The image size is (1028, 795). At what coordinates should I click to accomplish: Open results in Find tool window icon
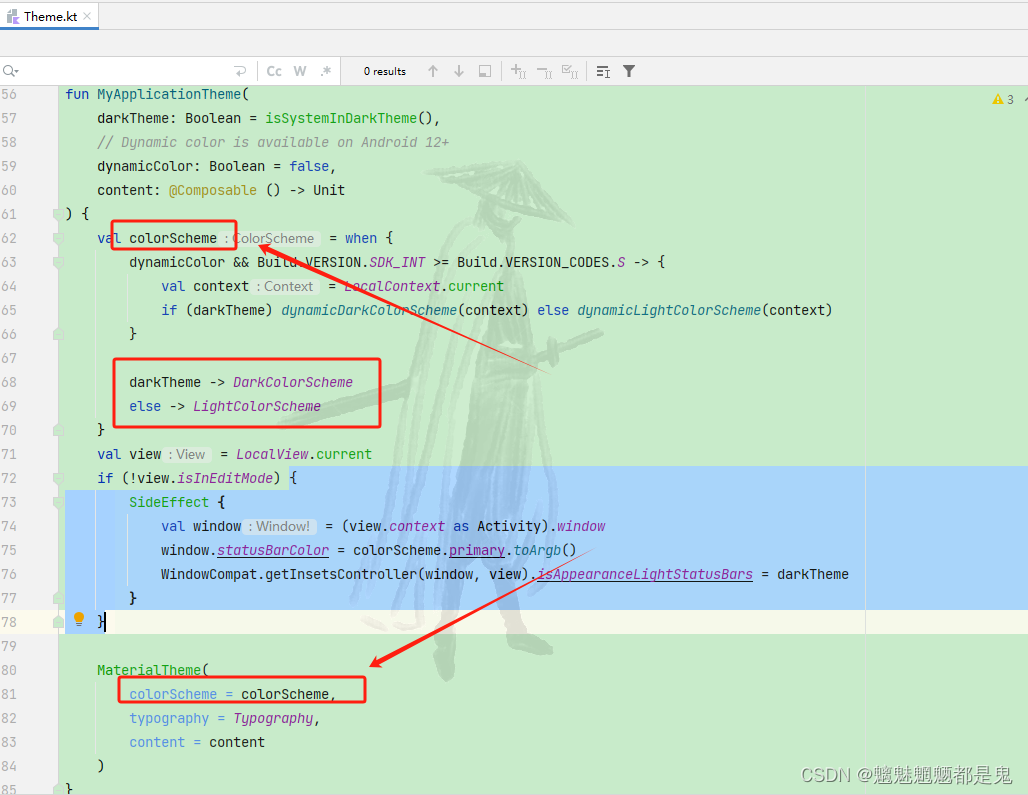point(603,71)
